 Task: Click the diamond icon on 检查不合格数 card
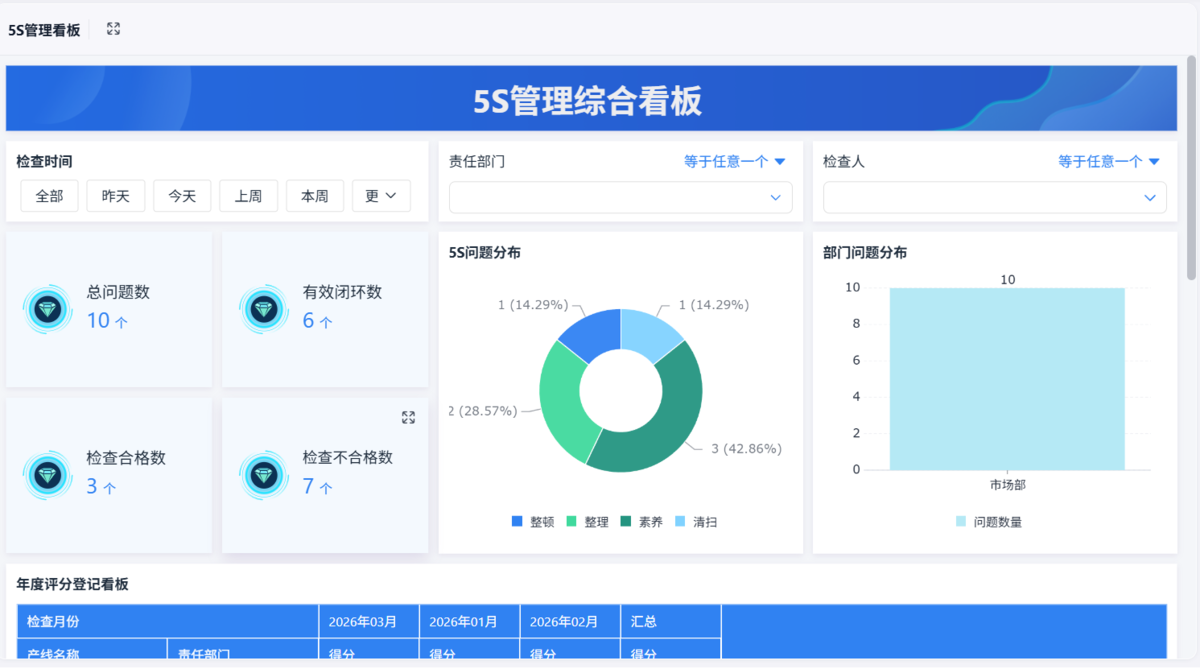(264, 475)
